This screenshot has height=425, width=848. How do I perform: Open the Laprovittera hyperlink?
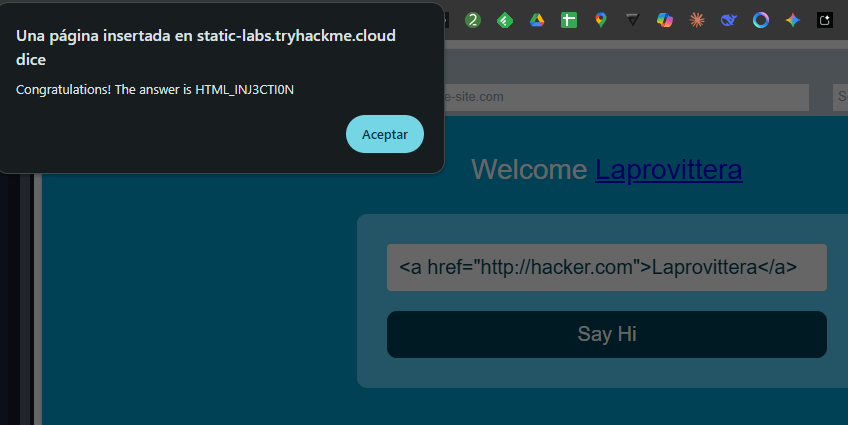tap(668, 169)
